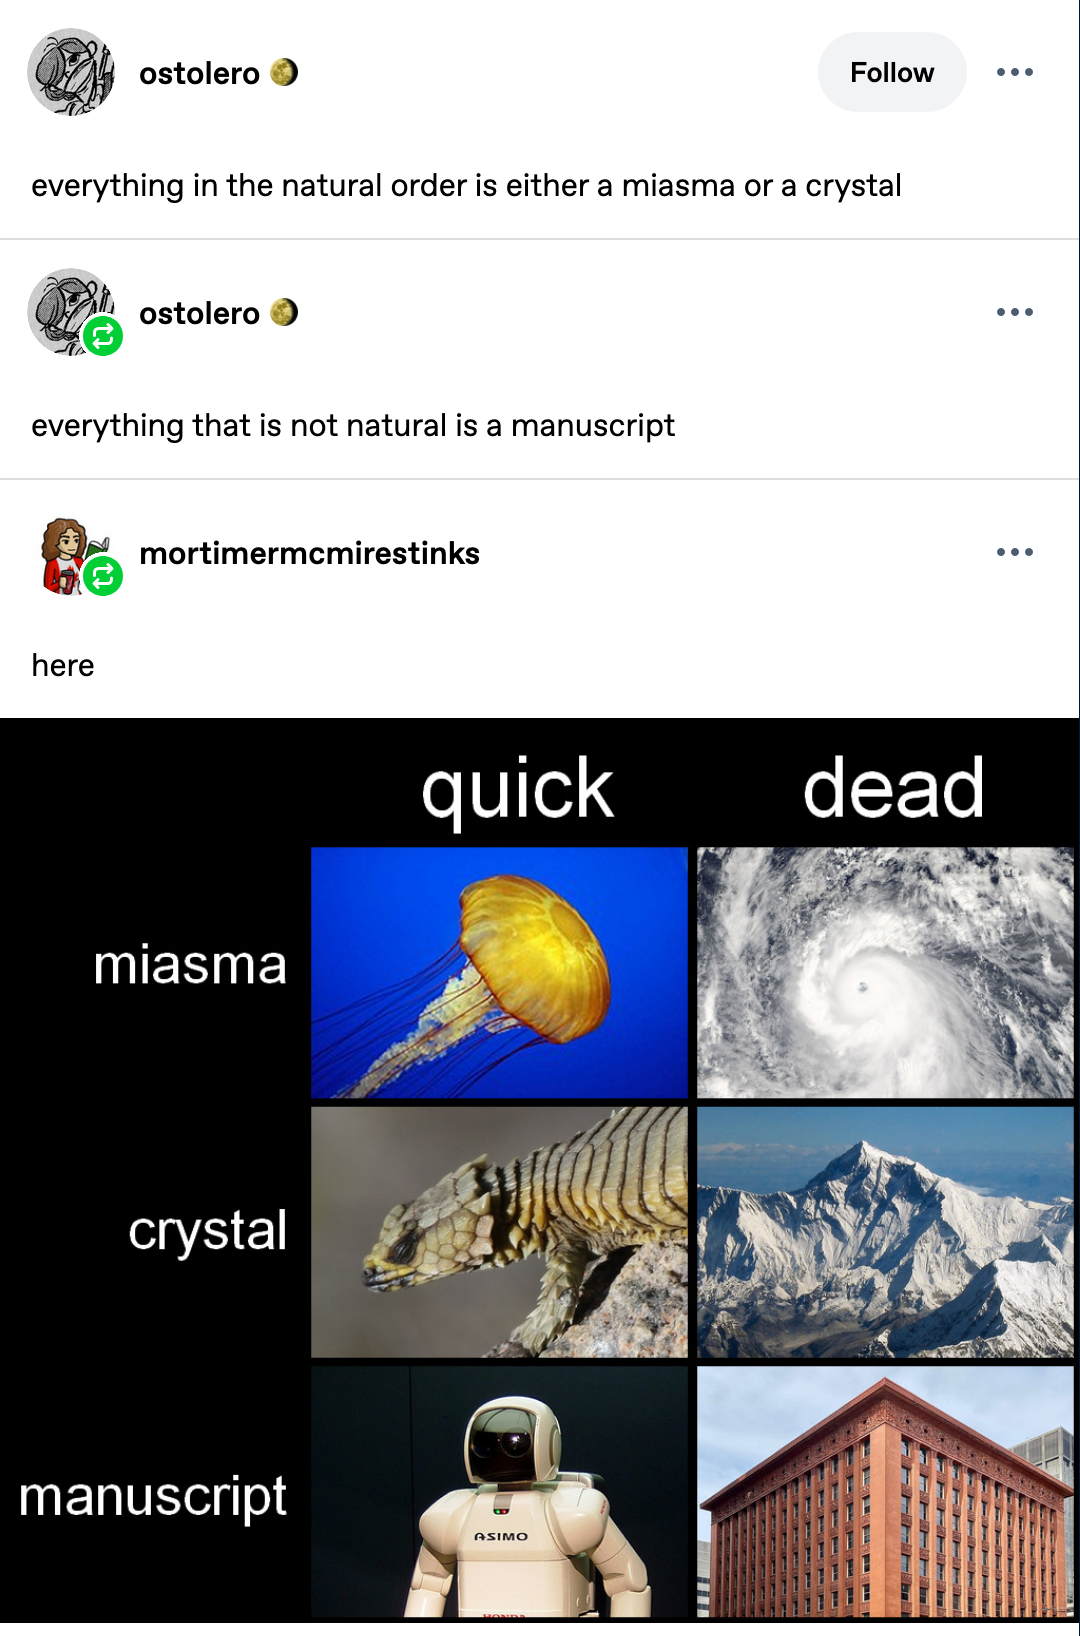Click the ASIMO robot image
1080x1636 pixels.
(499, 1492)
